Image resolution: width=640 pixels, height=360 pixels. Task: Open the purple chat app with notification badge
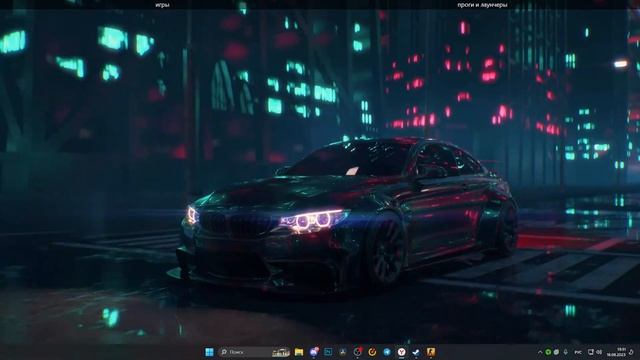pyautogui.click(x=314, y=352)
